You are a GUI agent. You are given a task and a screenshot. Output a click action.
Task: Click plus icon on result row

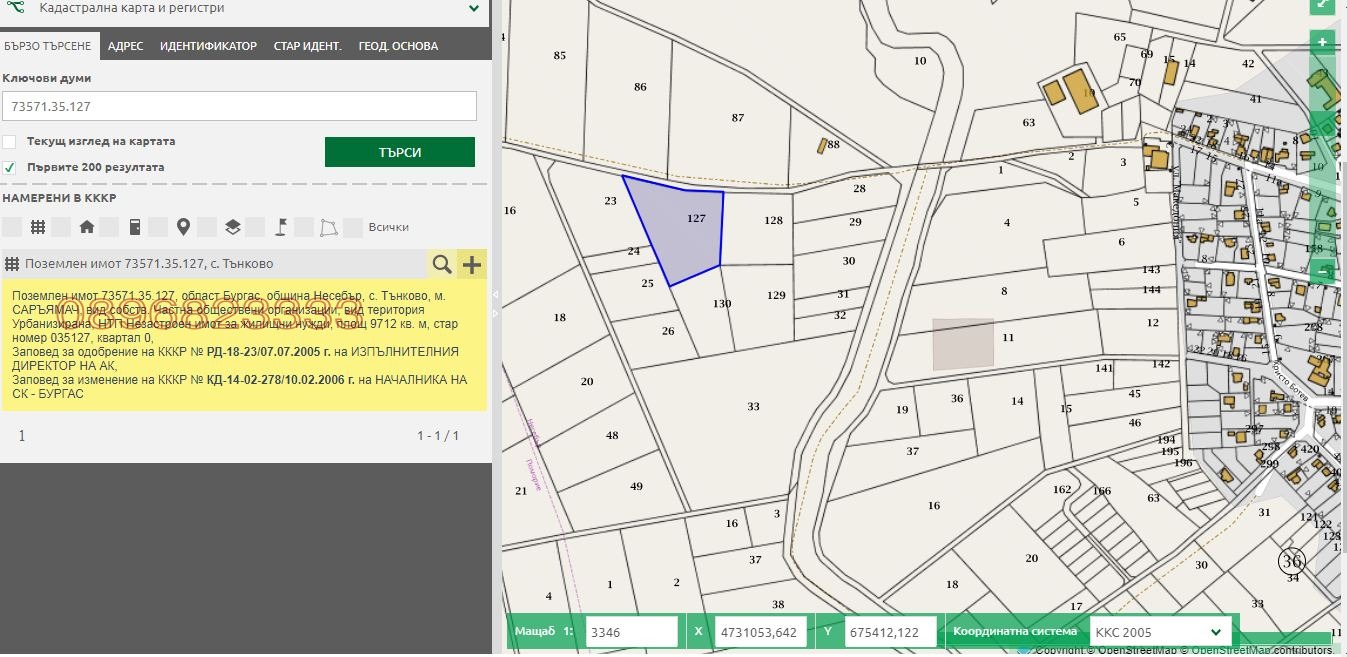[471, 264]
